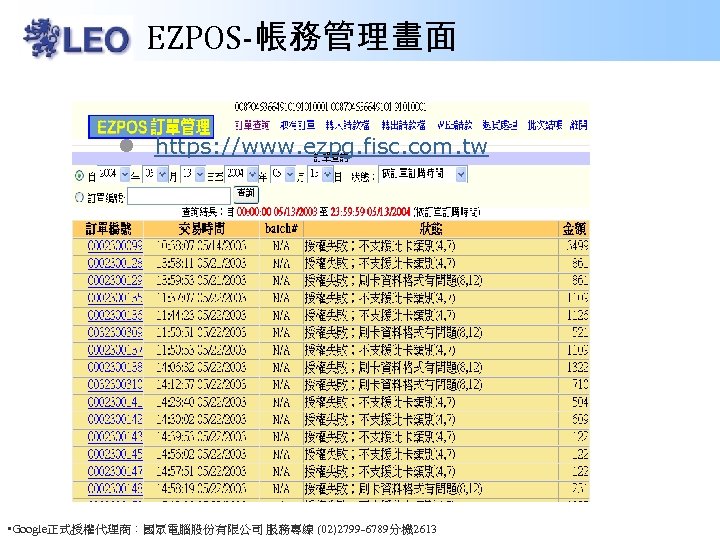Click the 14:23:40 05/22/2003 time cell
The width and height of the screenshot is (720, 540).
click(202, 402)
